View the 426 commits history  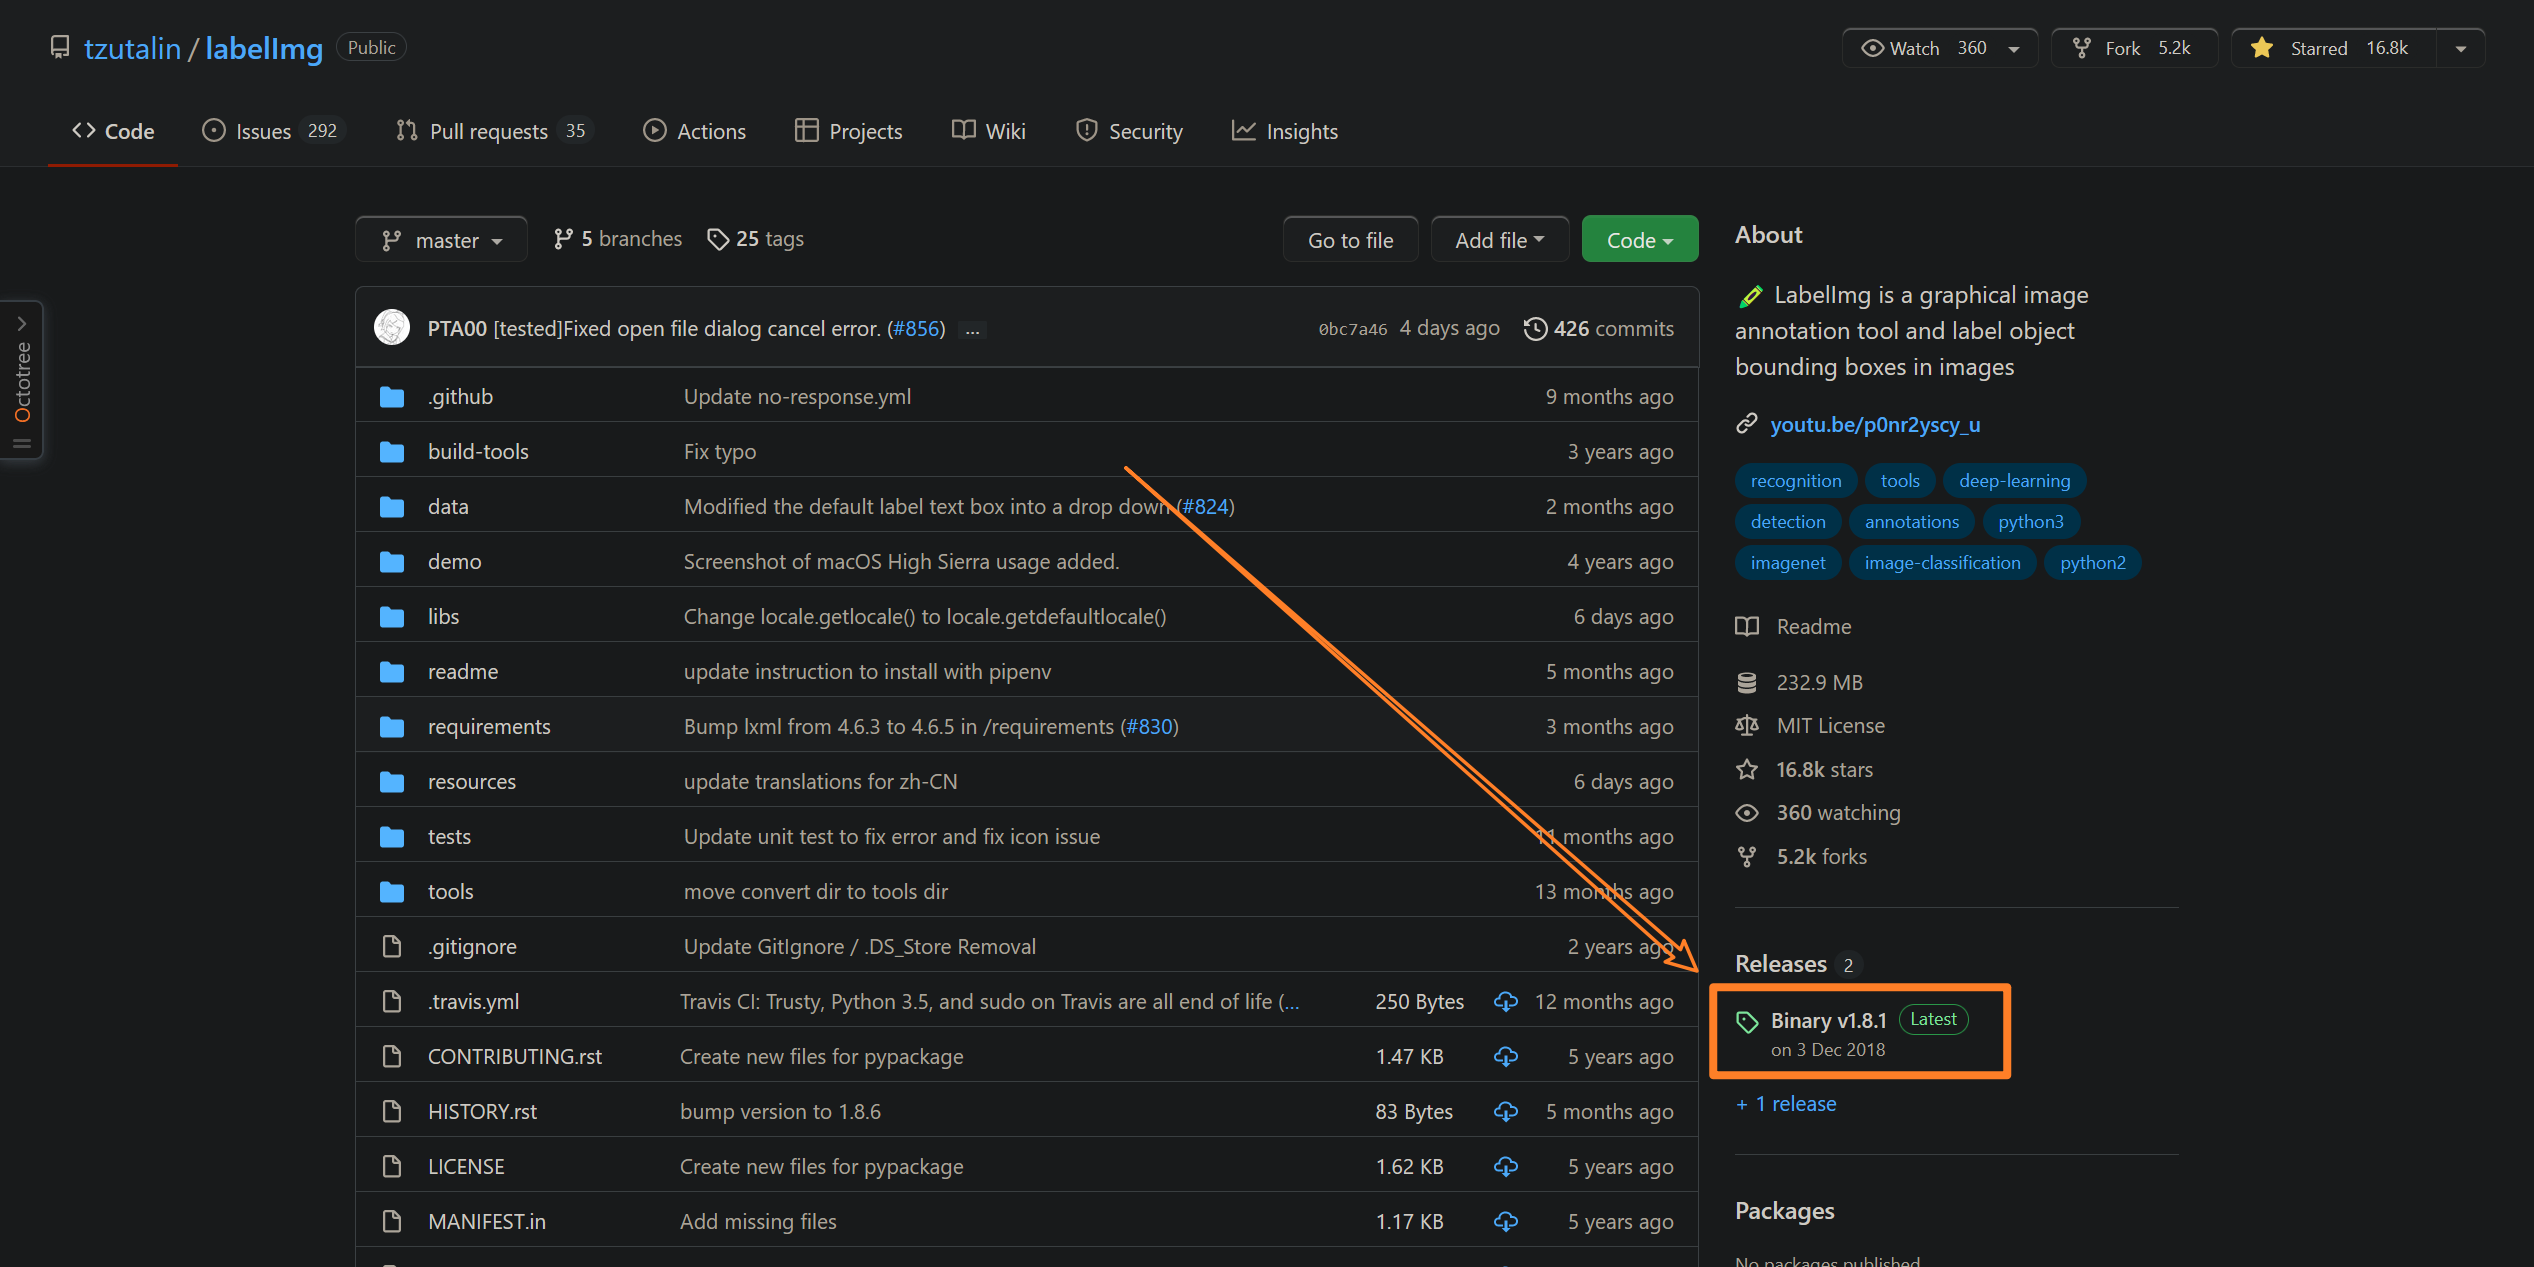pos(1598,329)
